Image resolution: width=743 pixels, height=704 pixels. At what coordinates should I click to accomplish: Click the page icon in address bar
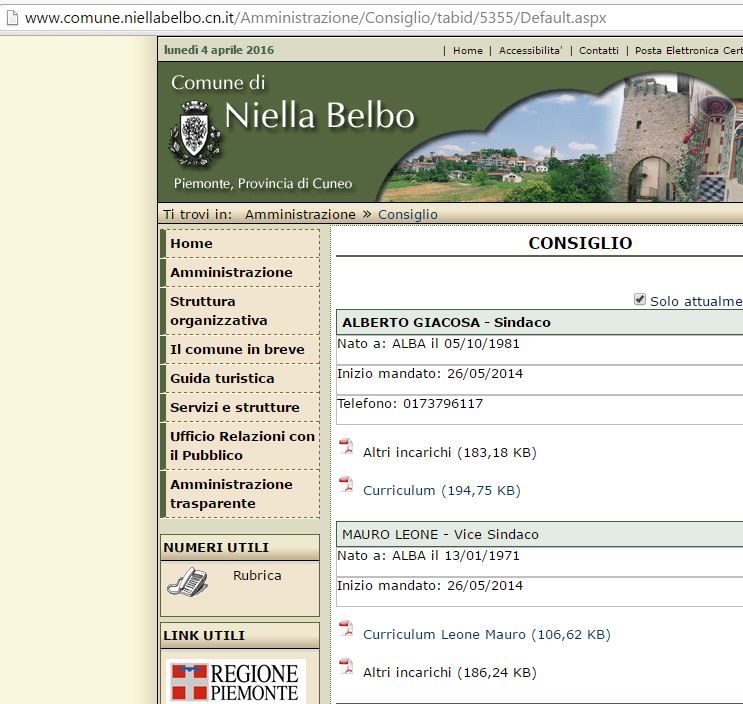[x=12, y=18]
